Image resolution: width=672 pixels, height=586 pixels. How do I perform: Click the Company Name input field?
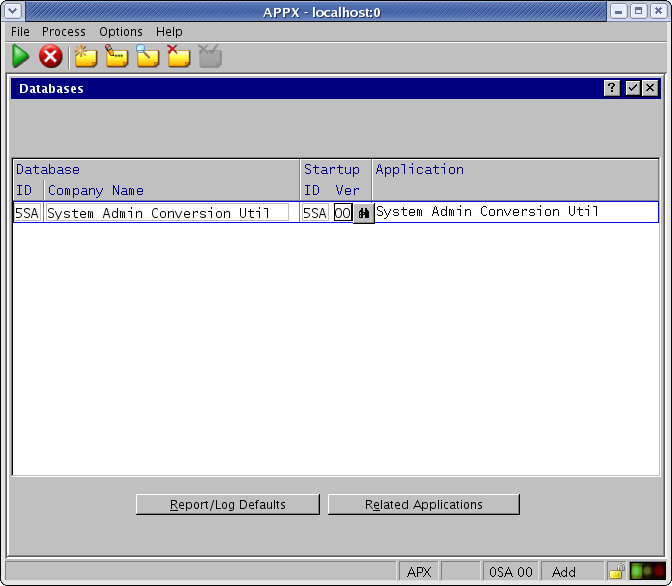point(167,213)
